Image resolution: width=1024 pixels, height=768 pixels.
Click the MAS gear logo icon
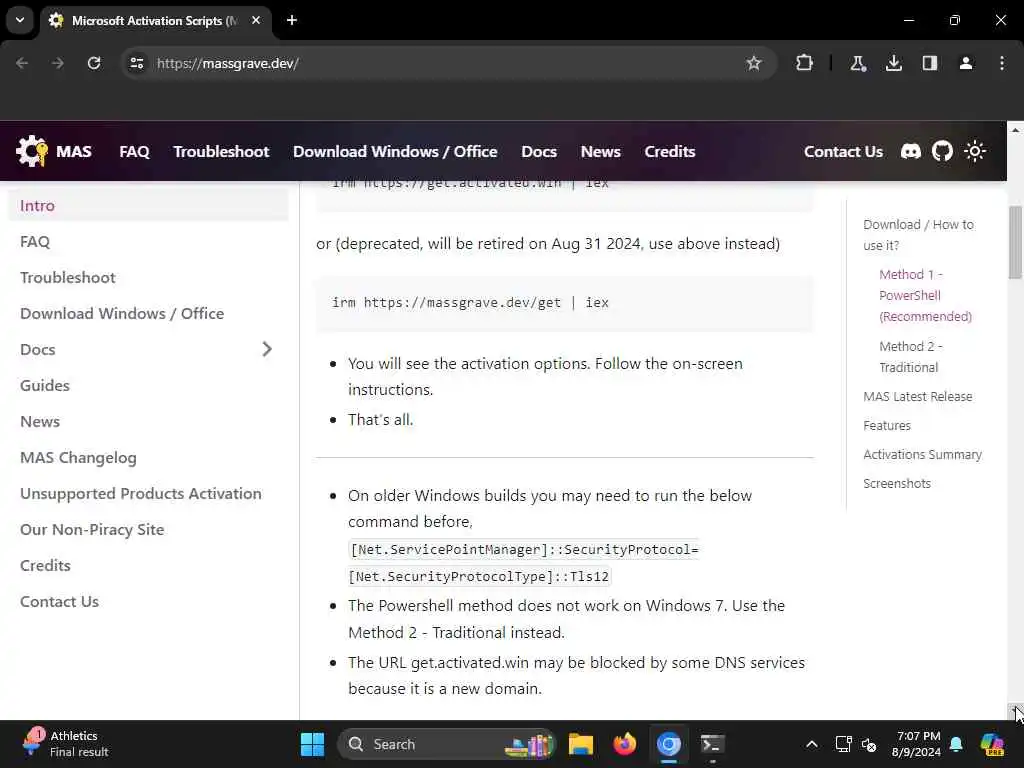(x=31, y=151)
